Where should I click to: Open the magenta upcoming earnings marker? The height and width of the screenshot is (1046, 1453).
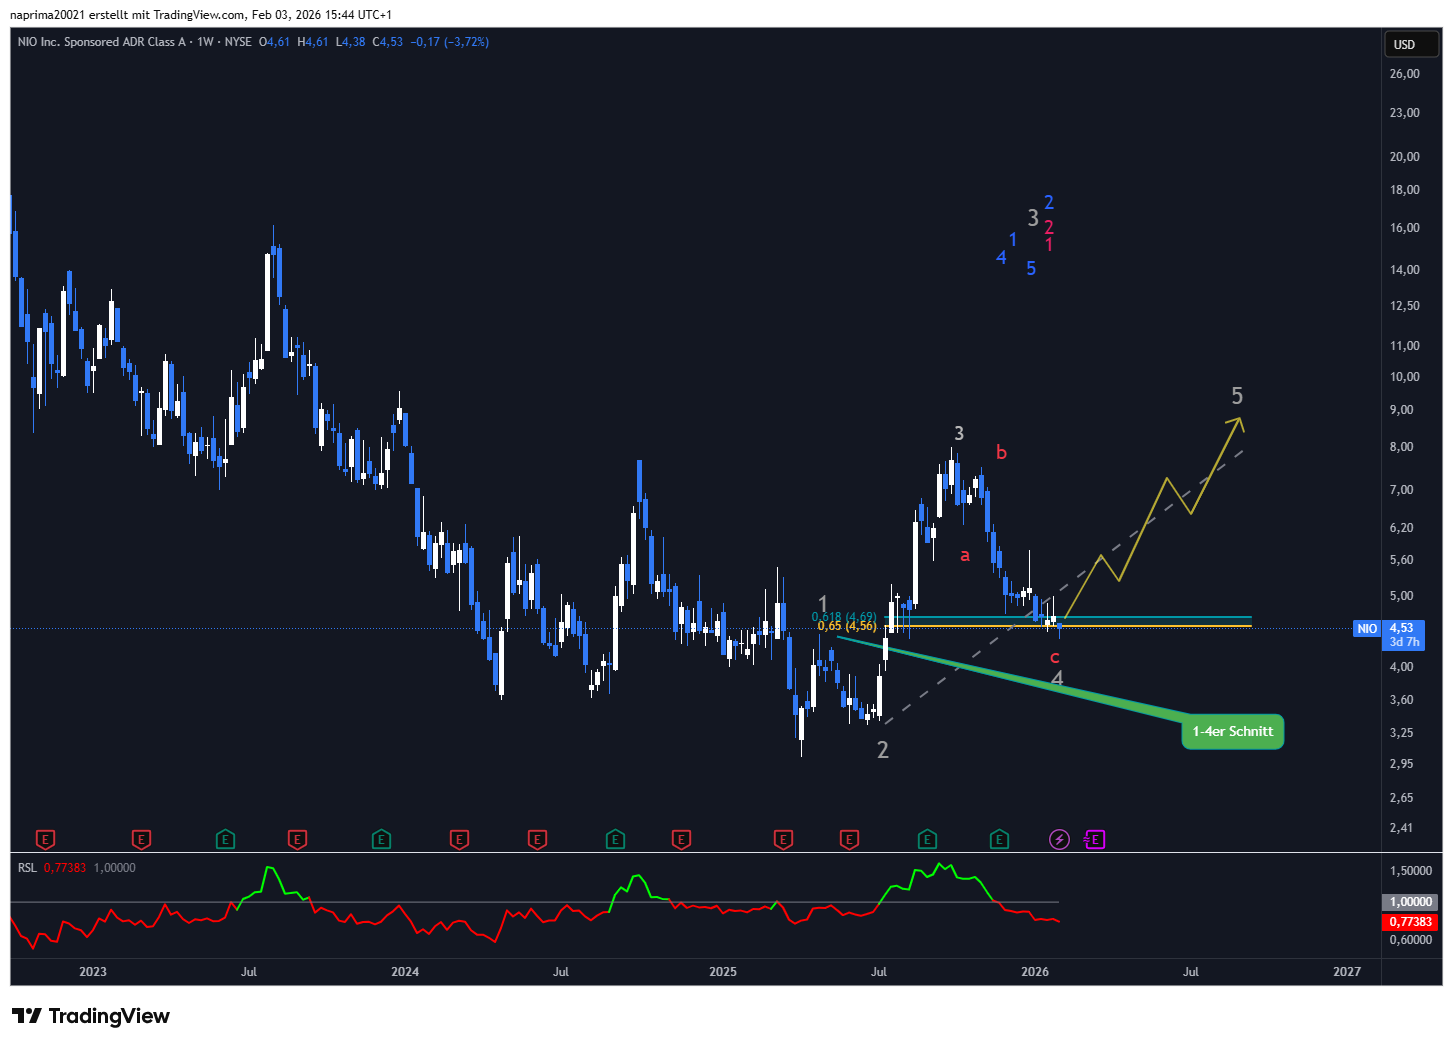(x=1095, y=840)
